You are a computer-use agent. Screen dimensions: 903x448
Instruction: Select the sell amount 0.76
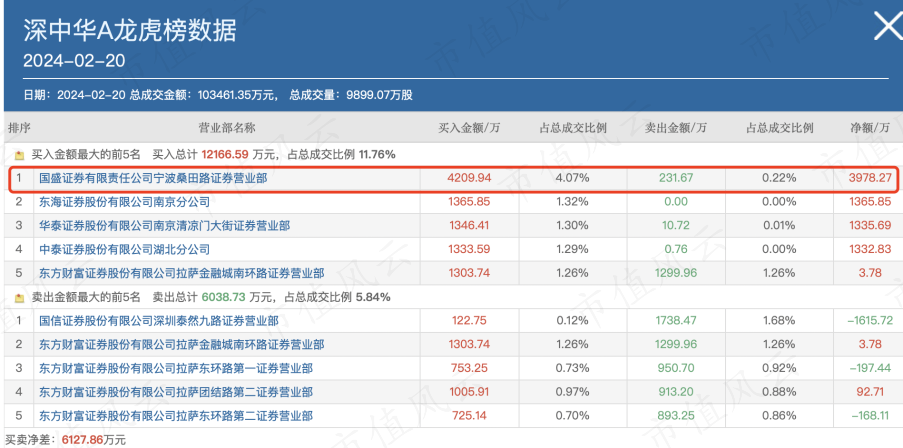676,249
